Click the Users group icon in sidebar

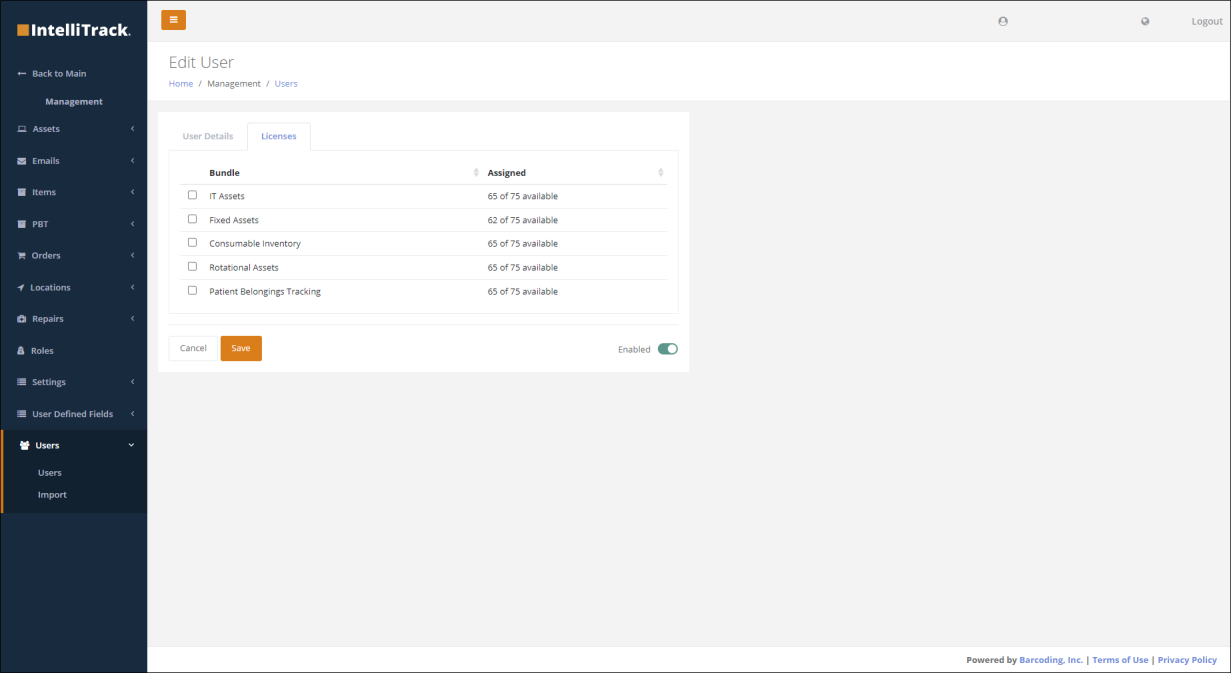[25, 446]
